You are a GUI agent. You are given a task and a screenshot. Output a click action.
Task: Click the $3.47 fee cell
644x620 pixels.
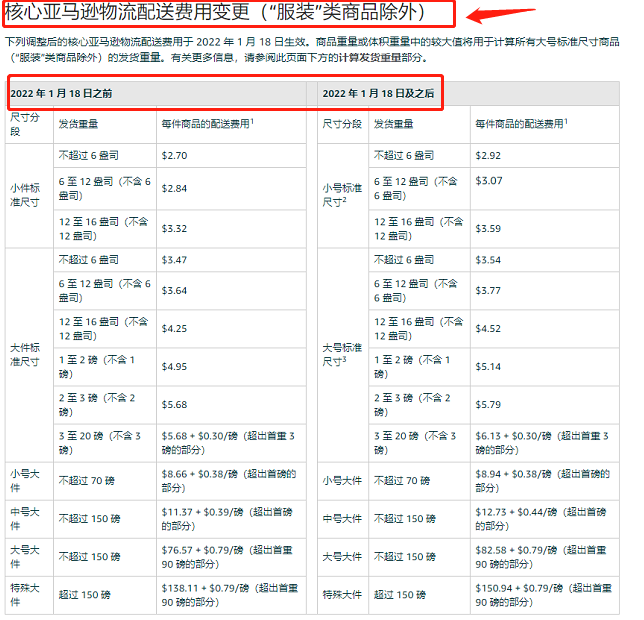point(231,260)
